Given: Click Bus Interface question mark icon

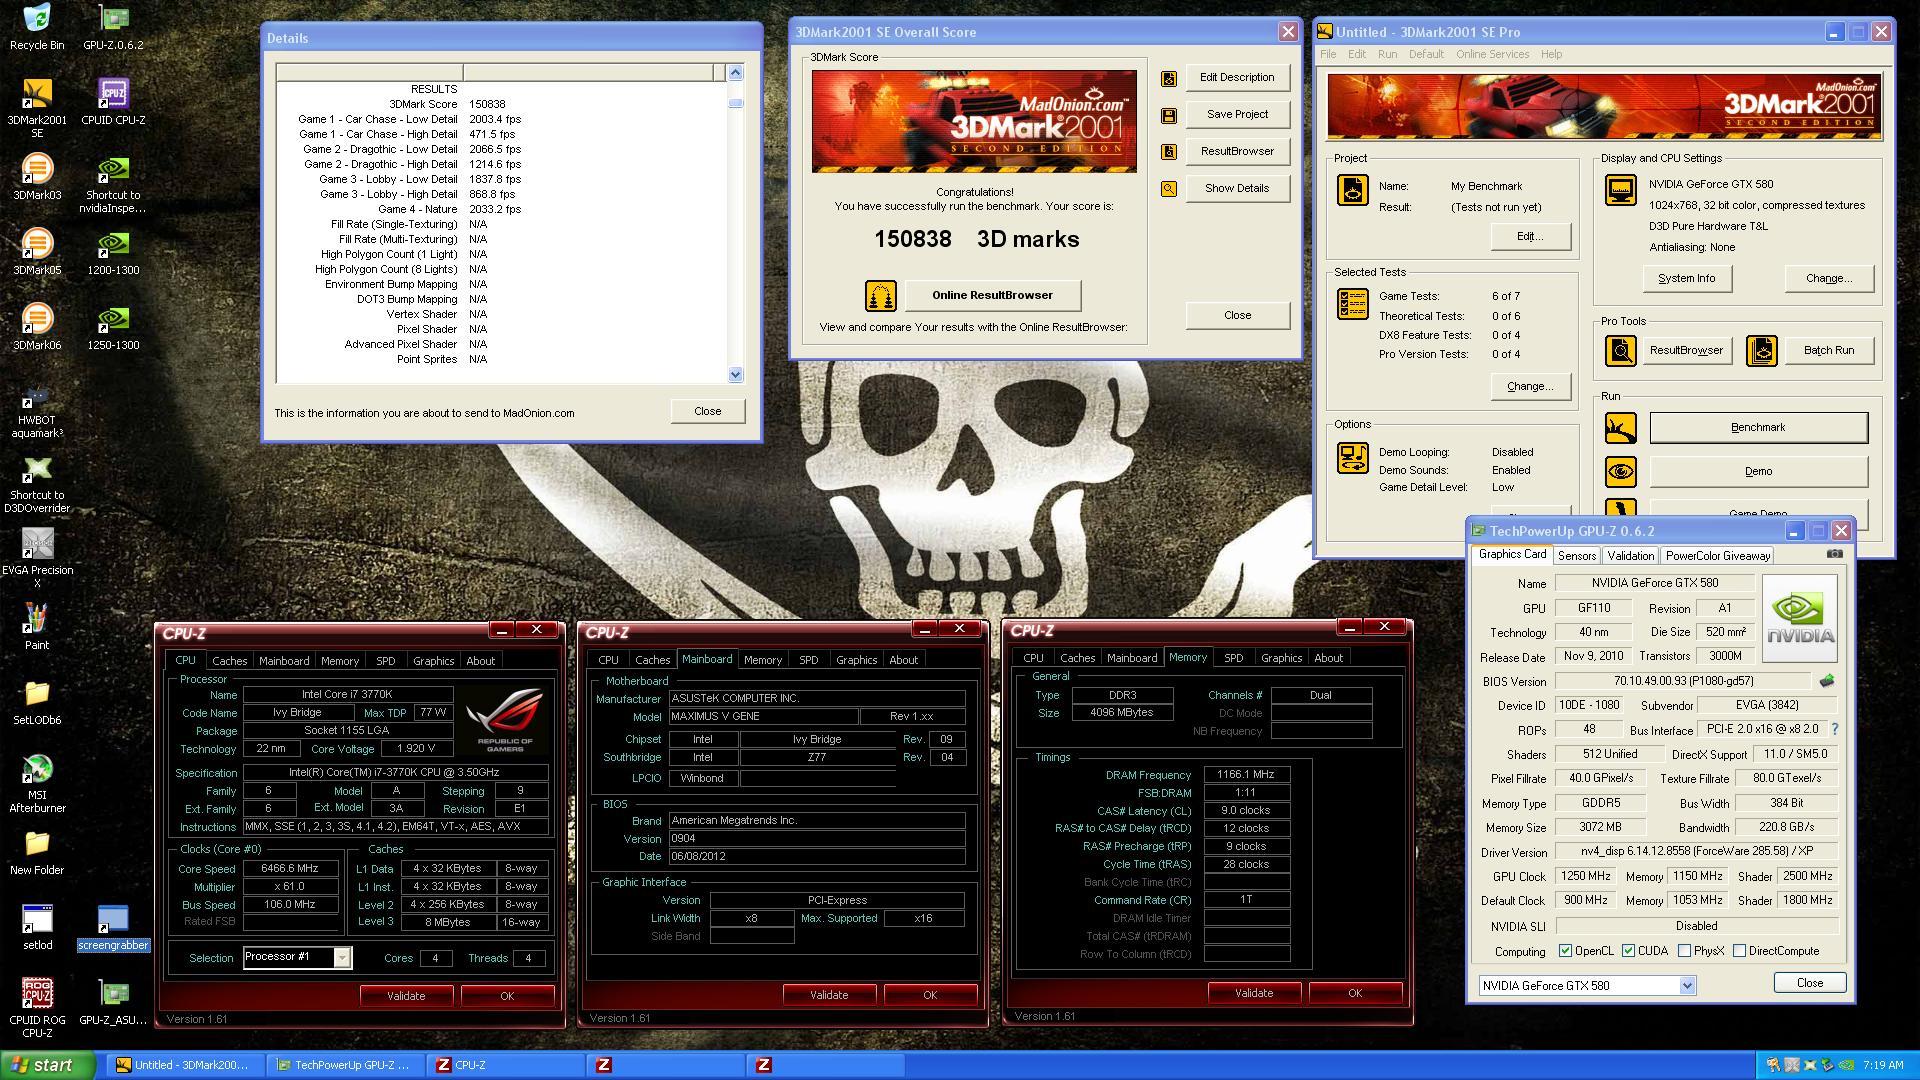Looking at the screenshot, I should click(x=1835, y=729).
